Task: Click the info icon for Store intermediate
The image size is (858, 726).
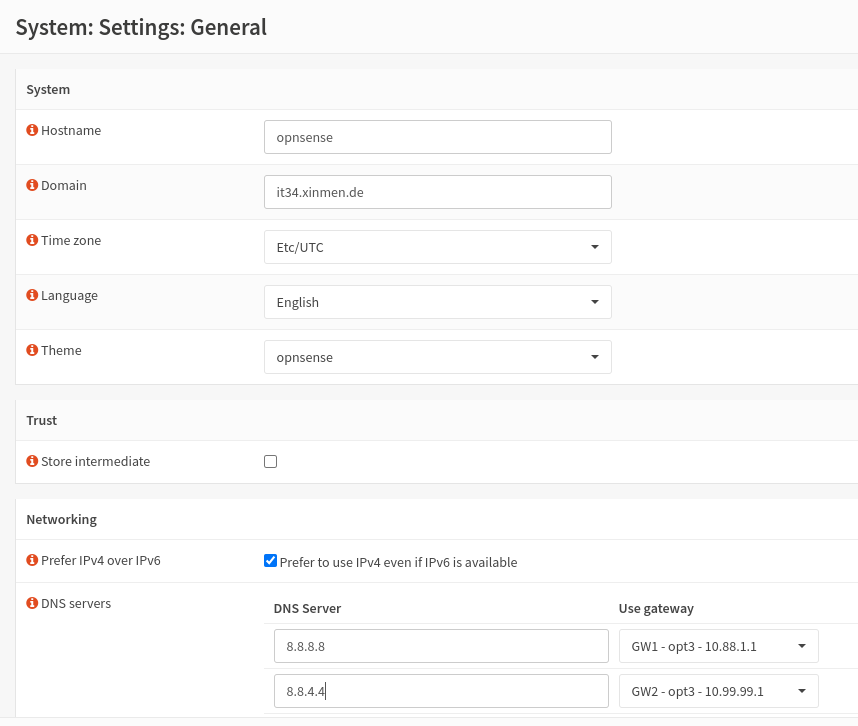Action: [33, 461]
